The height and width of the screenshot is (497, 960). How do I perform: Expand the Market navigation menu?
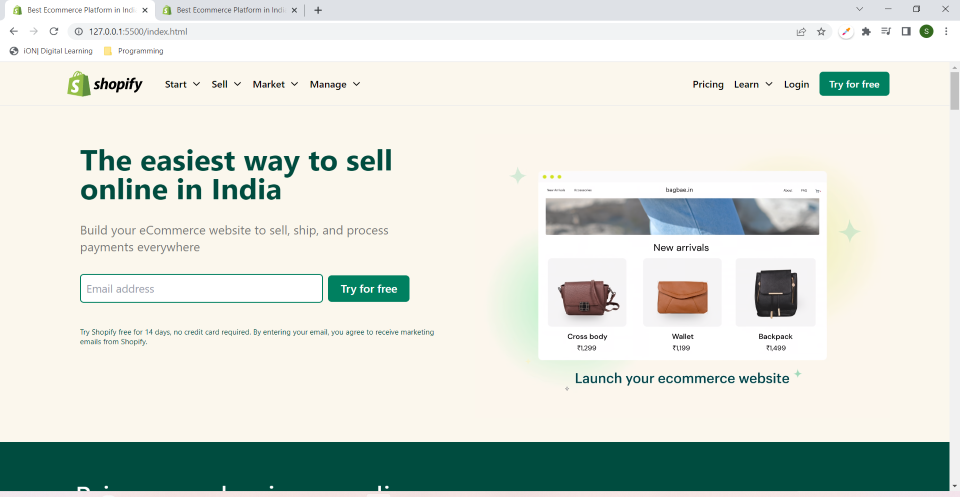point(276,84)
